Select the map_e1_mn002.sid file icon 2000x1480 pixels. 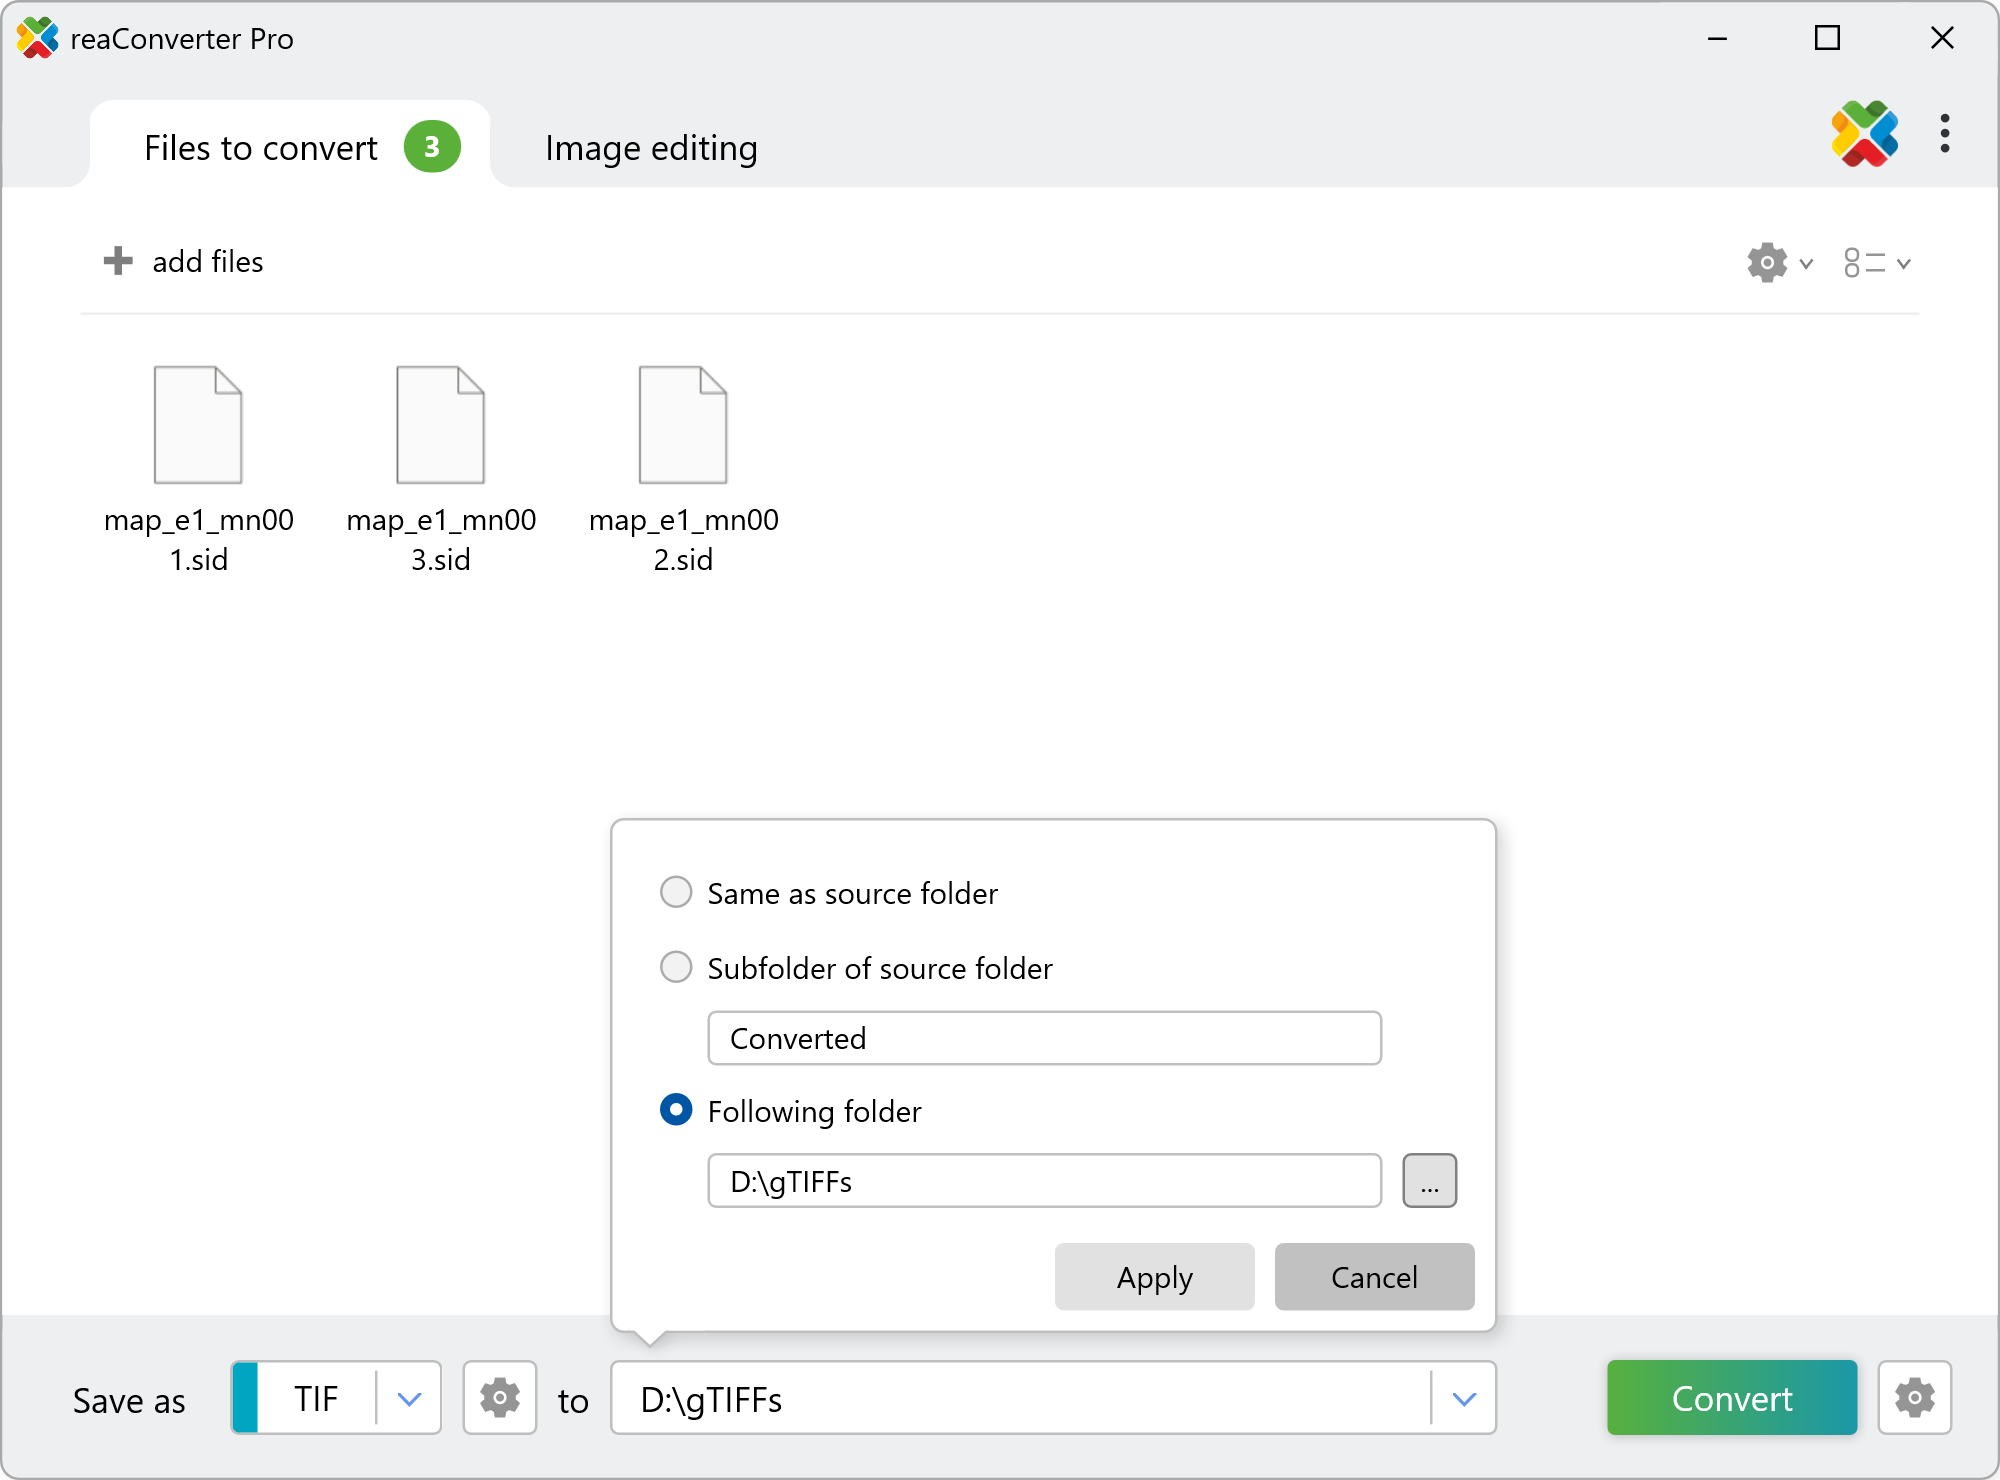point(683,425)
